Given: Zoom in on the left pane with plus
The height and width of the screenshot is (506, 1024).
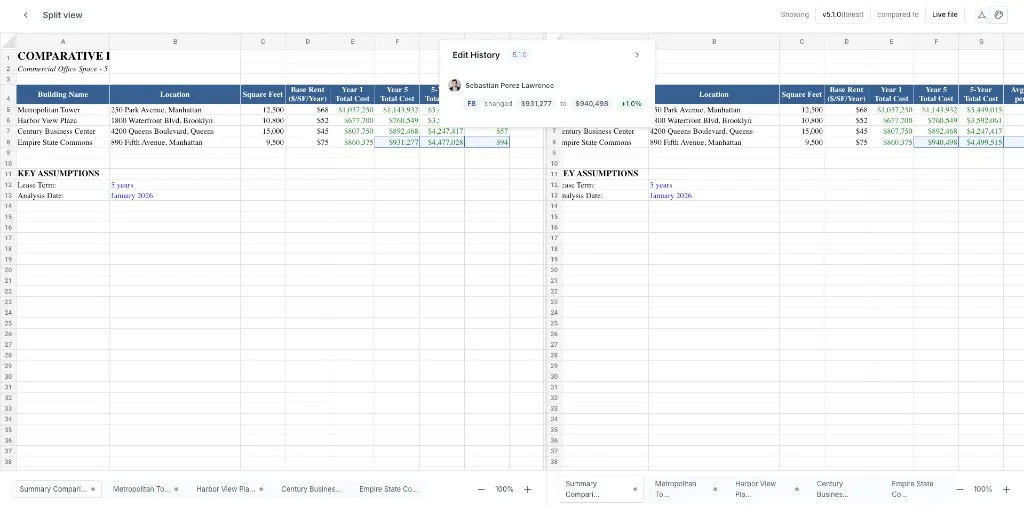Looking at the screenshot, I should click(x=528, y=489).
